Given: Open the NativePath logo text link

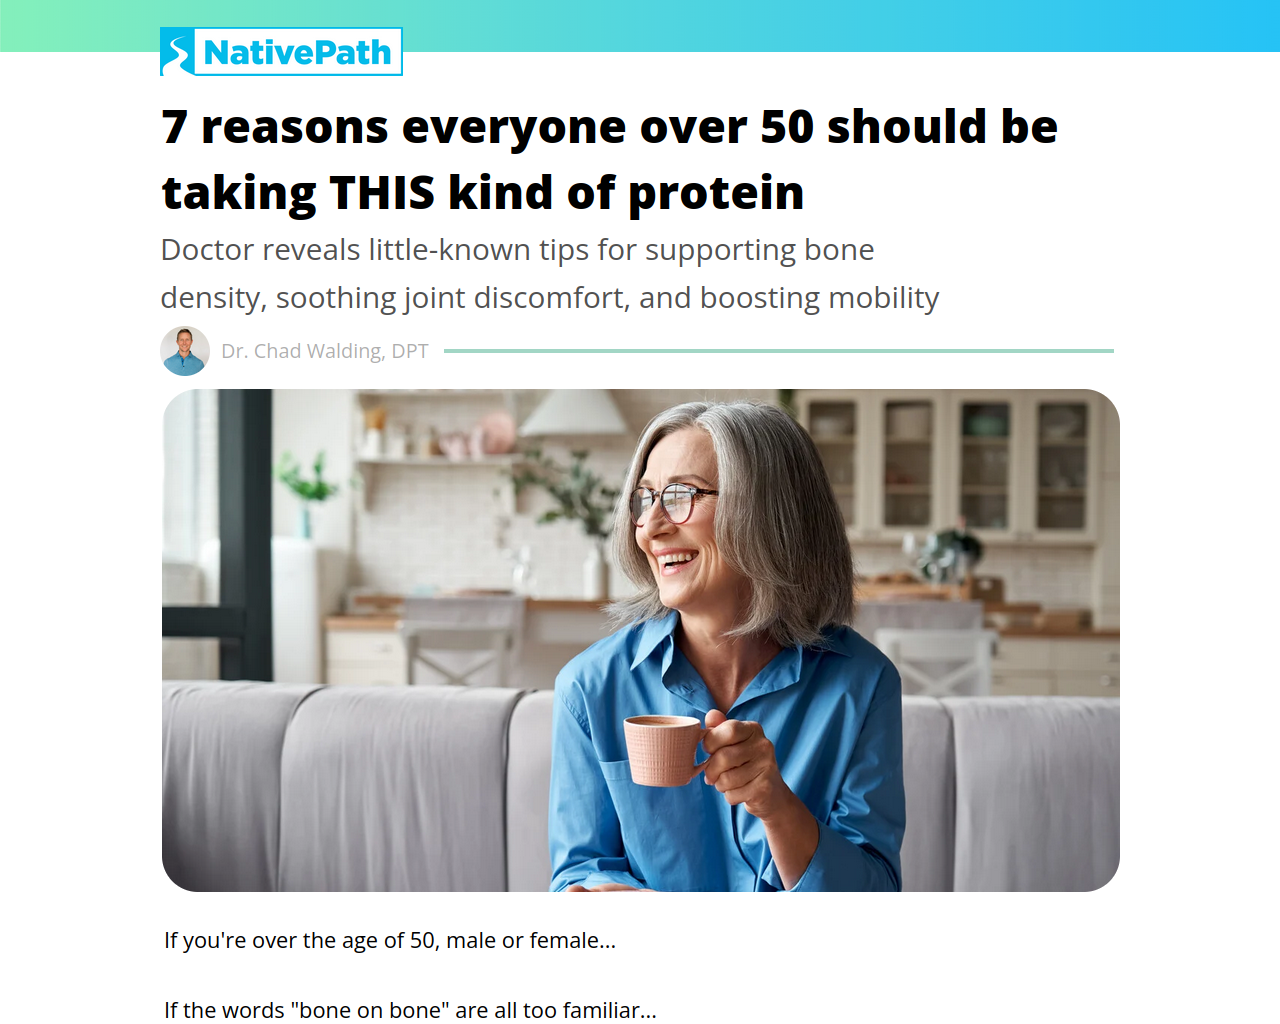Looking at the screenshot, I should coord(297,52).
